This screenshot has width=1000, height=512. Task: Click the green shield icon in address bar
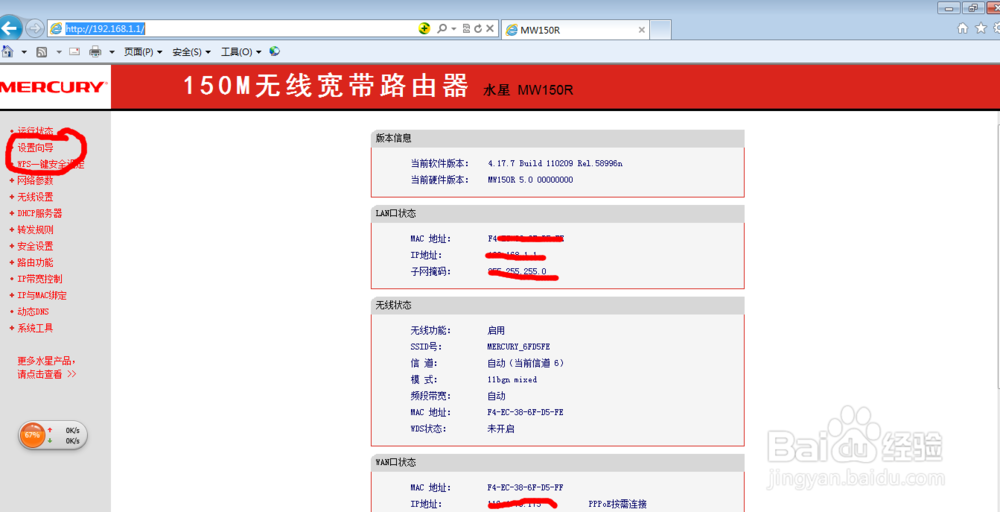click(424, 29)
